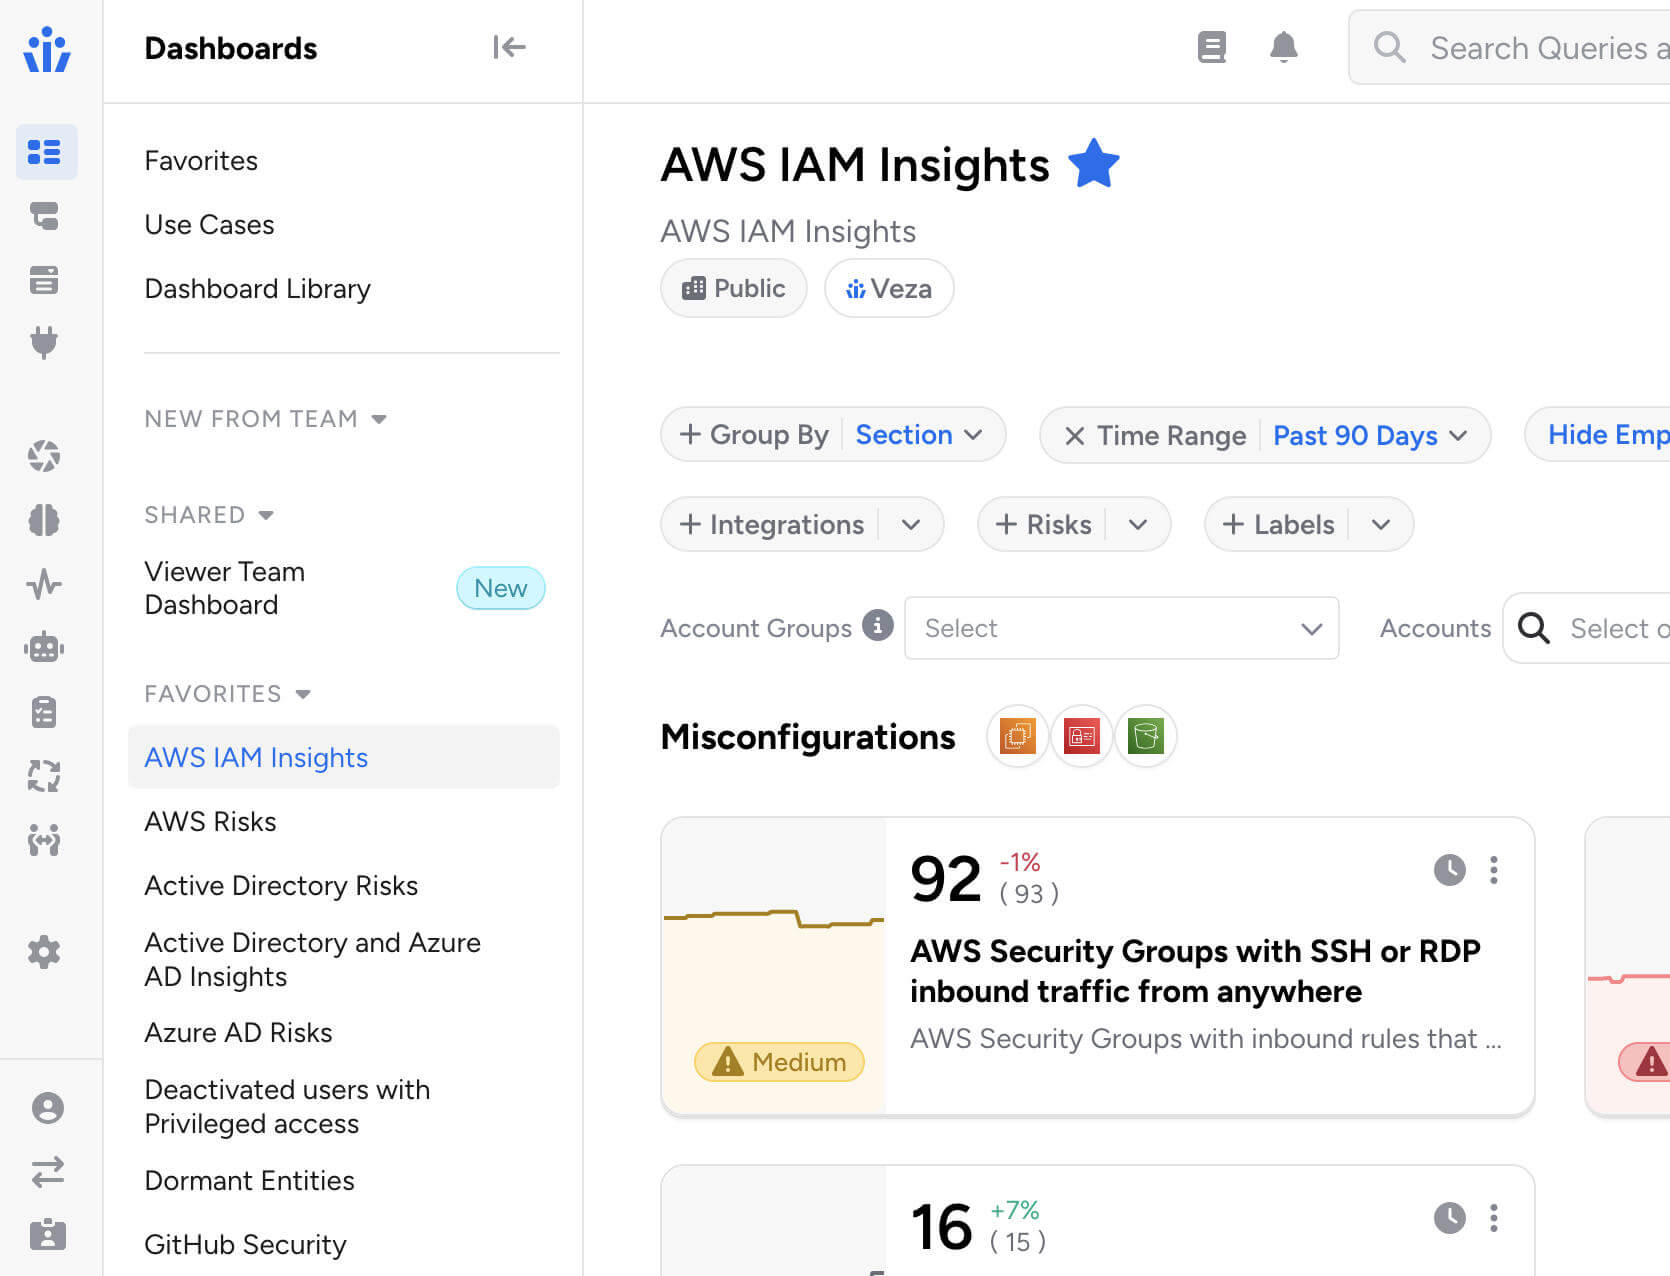Remove the Time Range filter with X
This screenshot has width=1670, height=1276.
click(1074, 436)
